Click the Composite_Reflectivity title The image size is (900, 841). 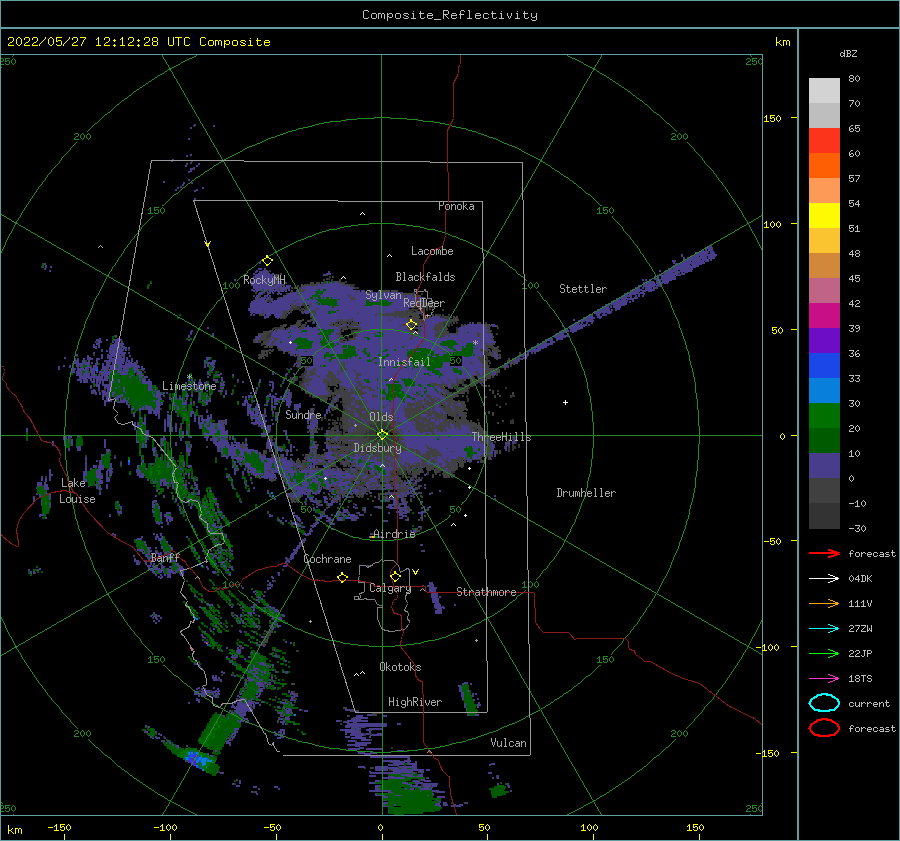449,15
